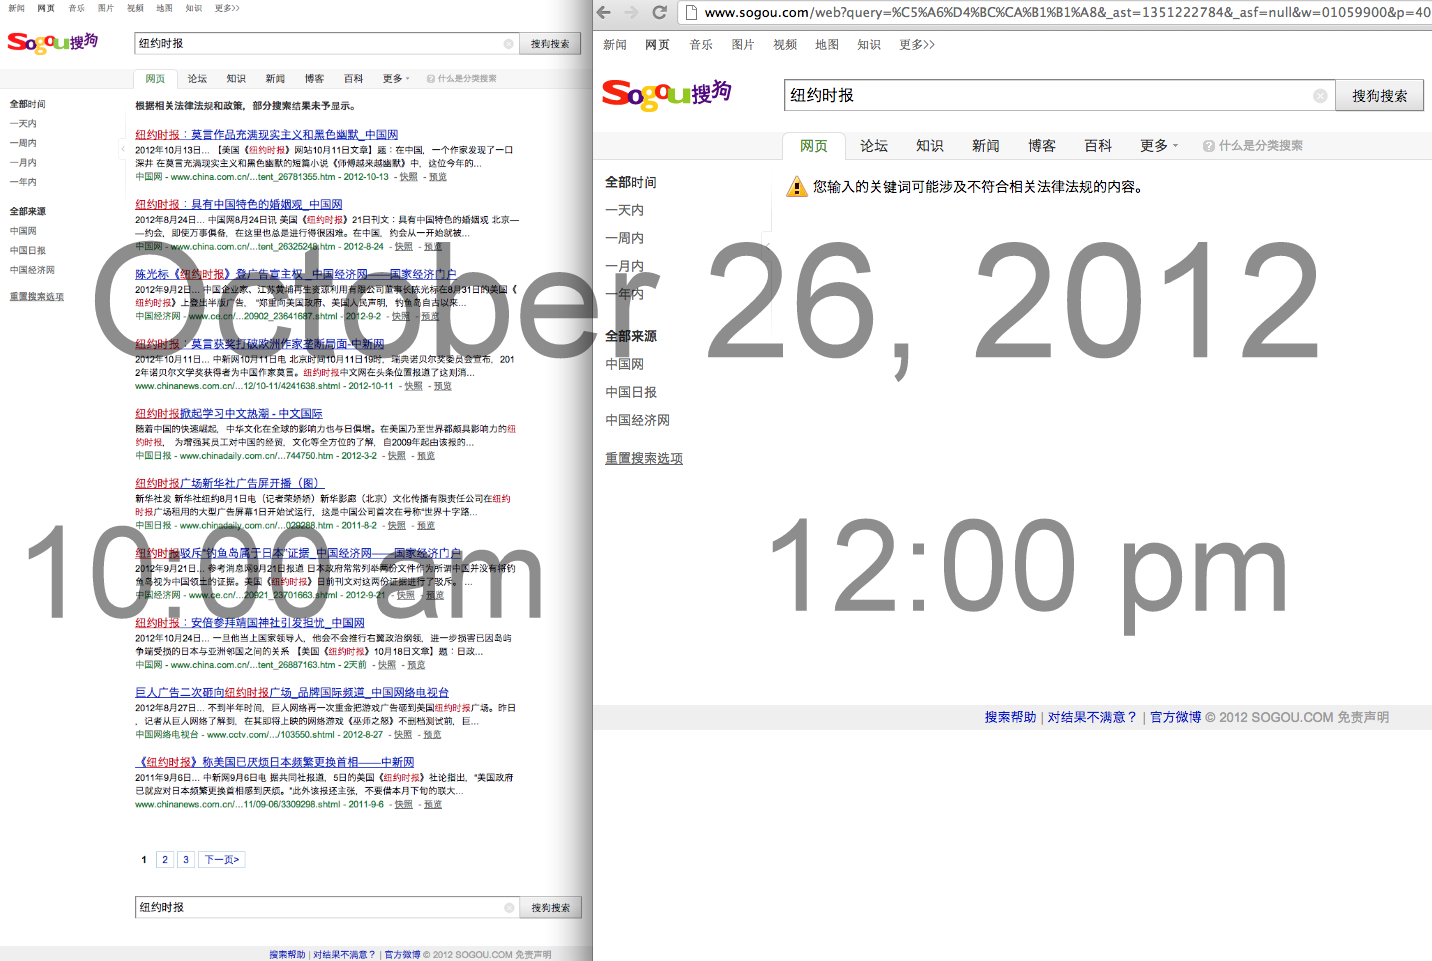Go to results page 3 in left page
Viewport: 1432px width, 961px height.
(x=186, y=860)
